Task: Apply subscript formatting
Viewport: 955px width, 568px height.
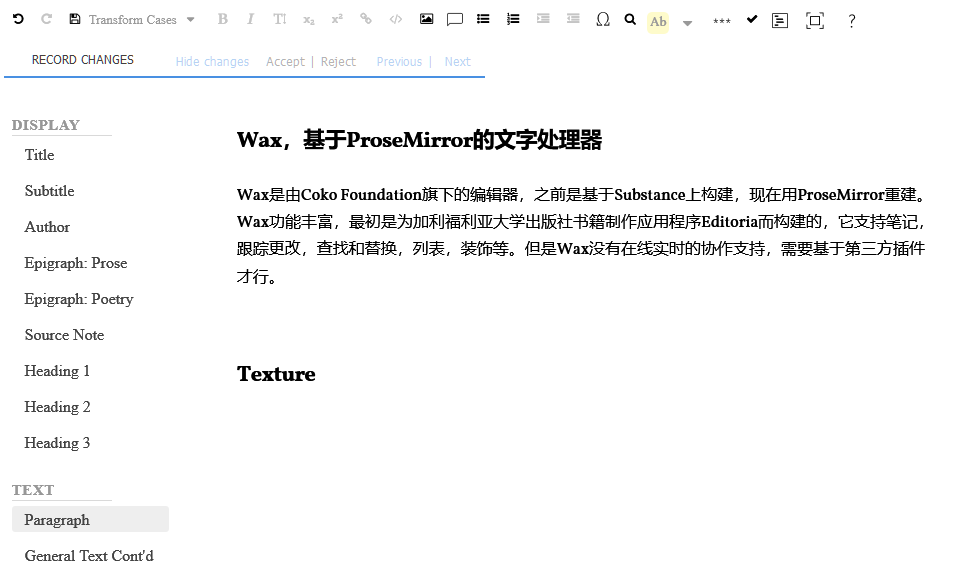Action: click(309, 20)
